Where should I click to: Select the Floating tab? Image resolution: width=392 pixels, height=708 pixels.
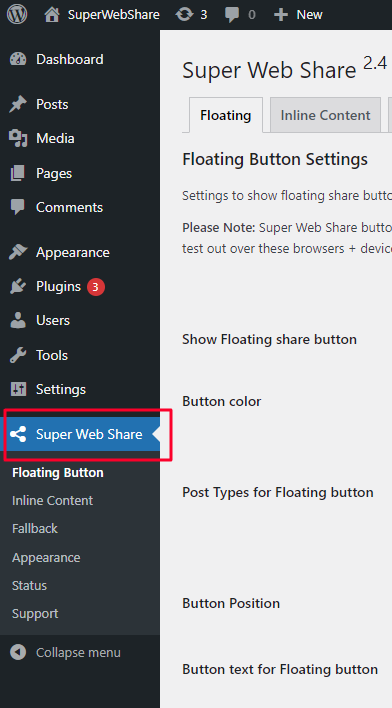(x=225, y=115)
